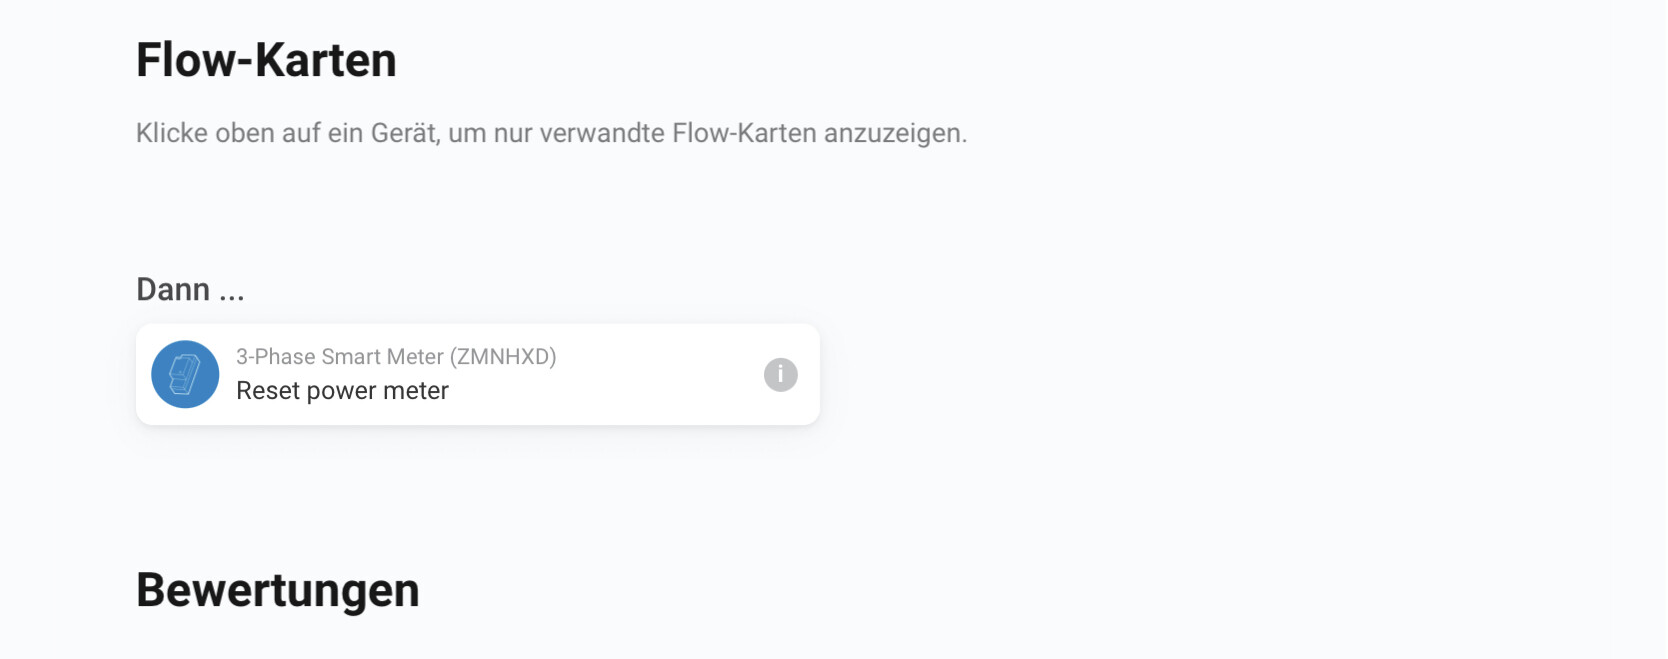The height and width of the screenshot is (659, 1668).
Task: Click the word "anzuzeigen" ending the hint
Action: [x=895, y=133]
